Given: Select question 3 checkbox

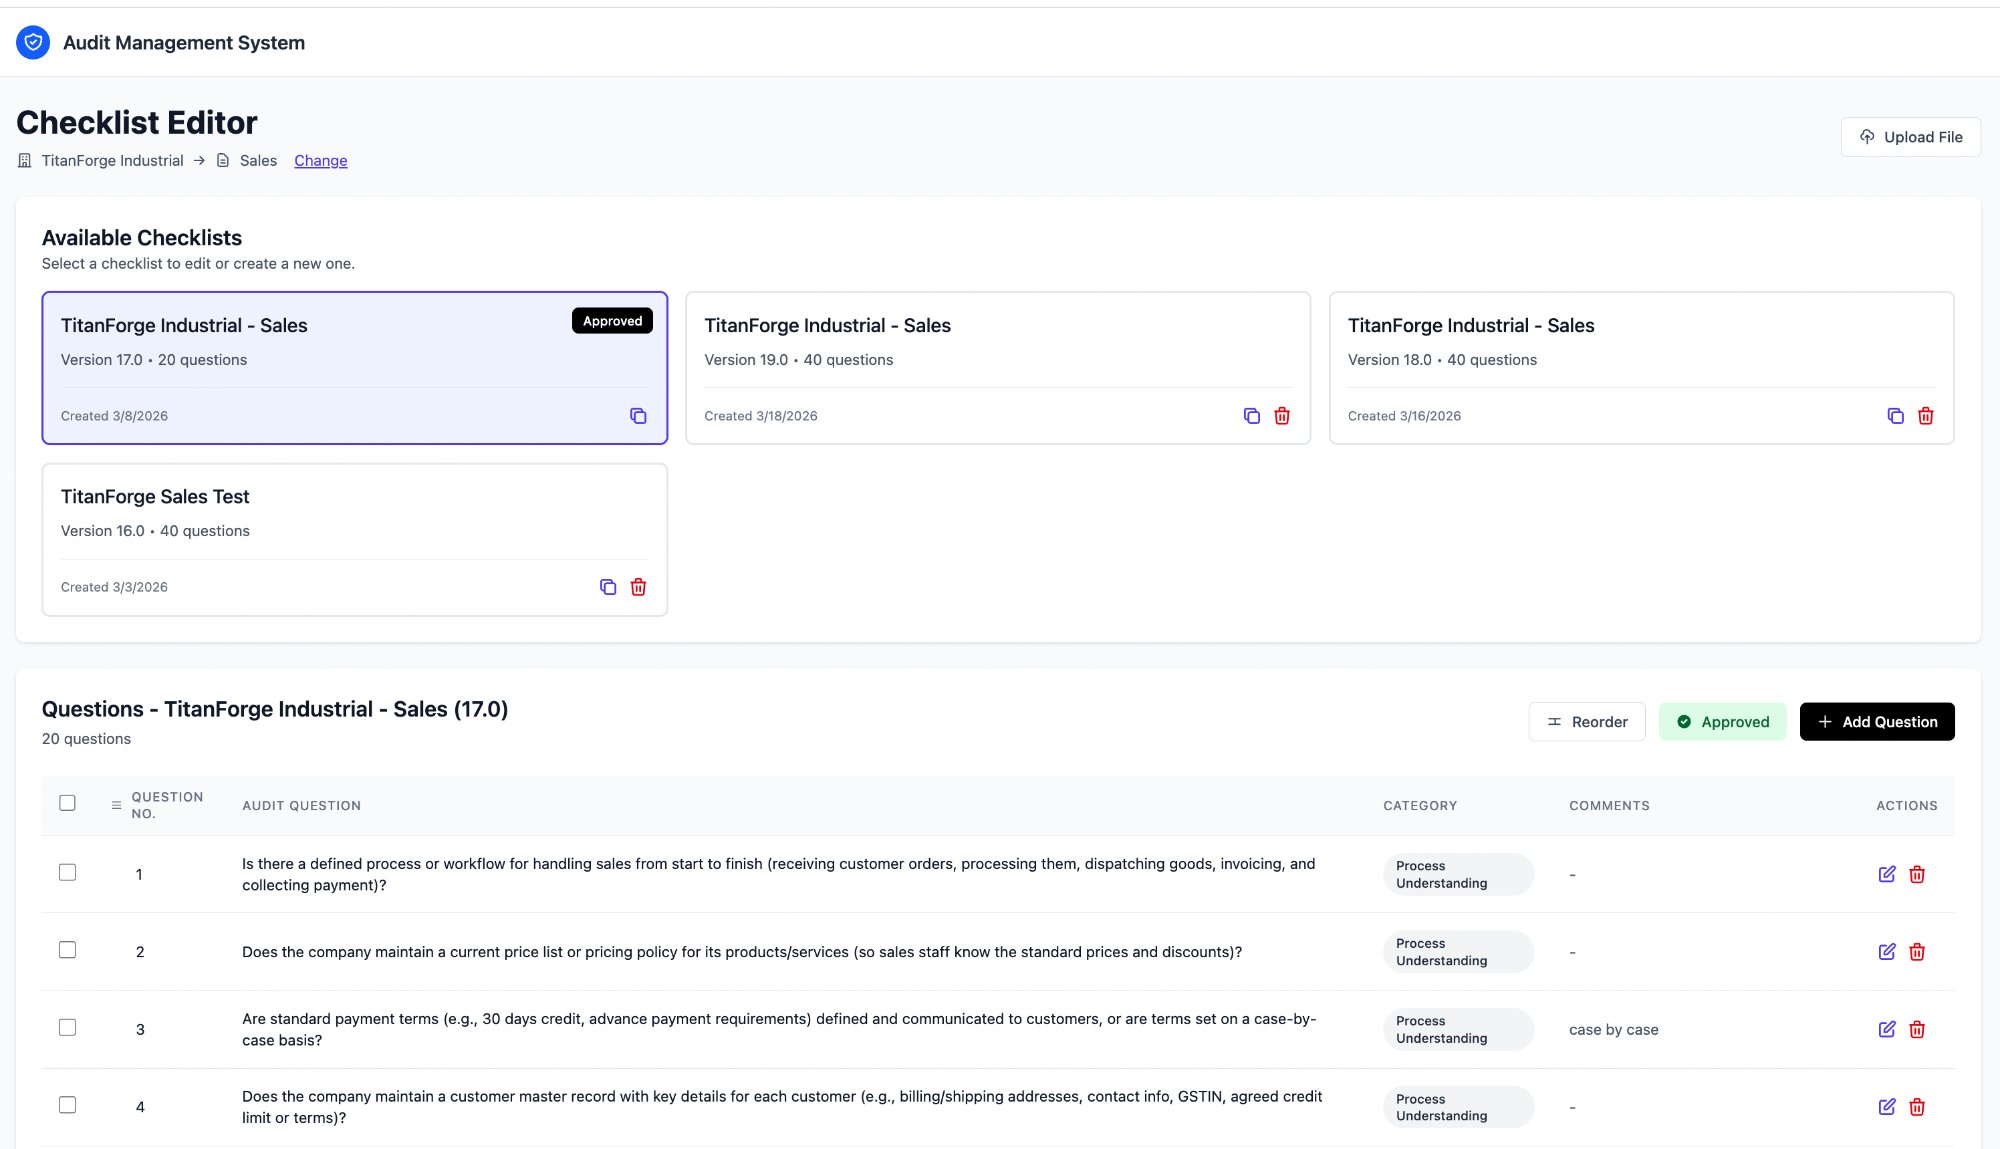Looking at the screenshot, I should click(67, 1028).
